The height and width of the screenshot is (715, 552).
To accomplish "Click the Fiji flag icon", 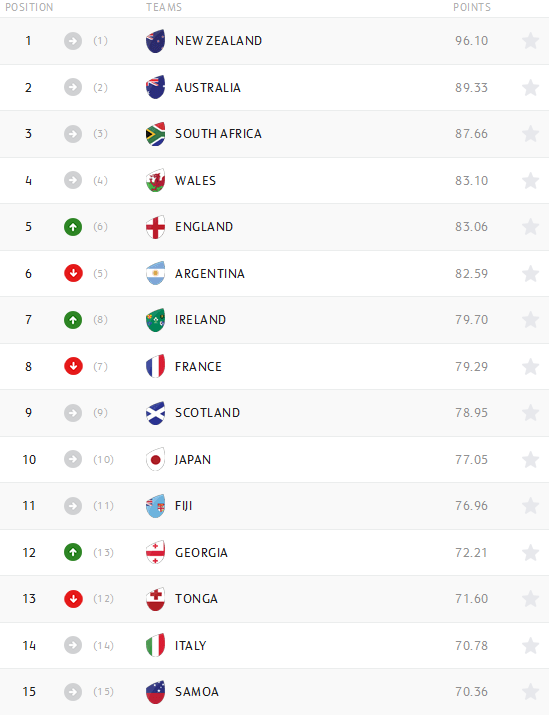I will 155,506.
